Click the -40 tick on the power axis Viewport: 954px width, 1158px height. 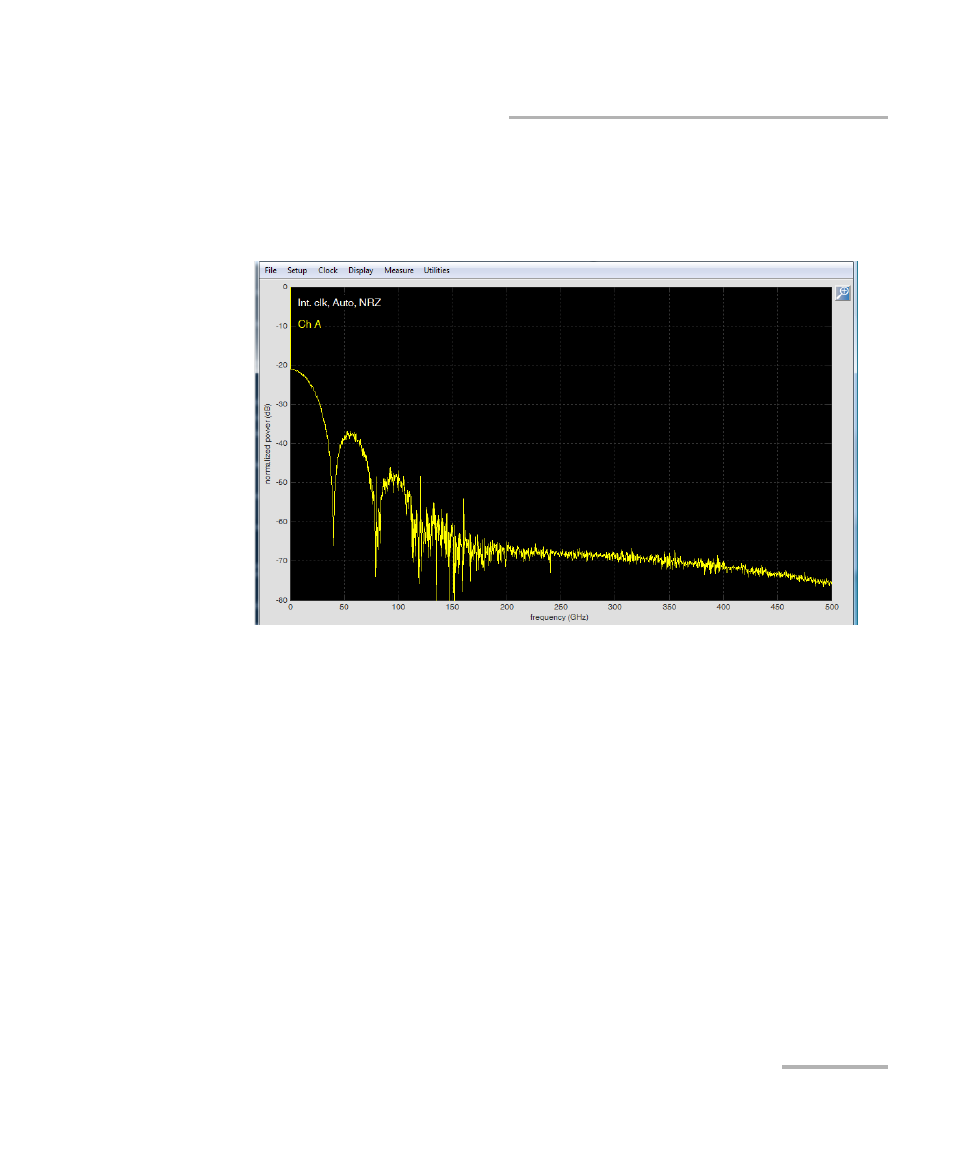281,443
